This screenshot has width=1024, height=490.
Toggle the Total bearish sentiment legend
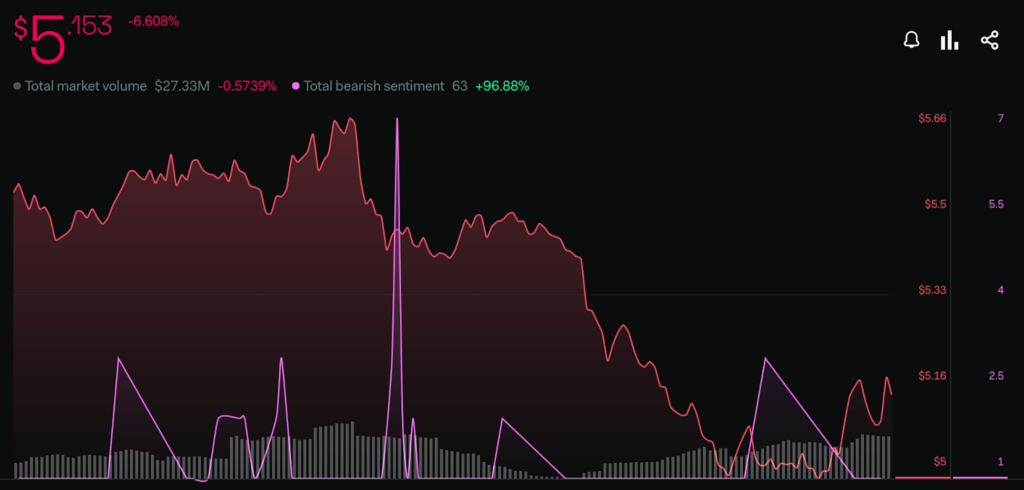click(x=374, y=86)
